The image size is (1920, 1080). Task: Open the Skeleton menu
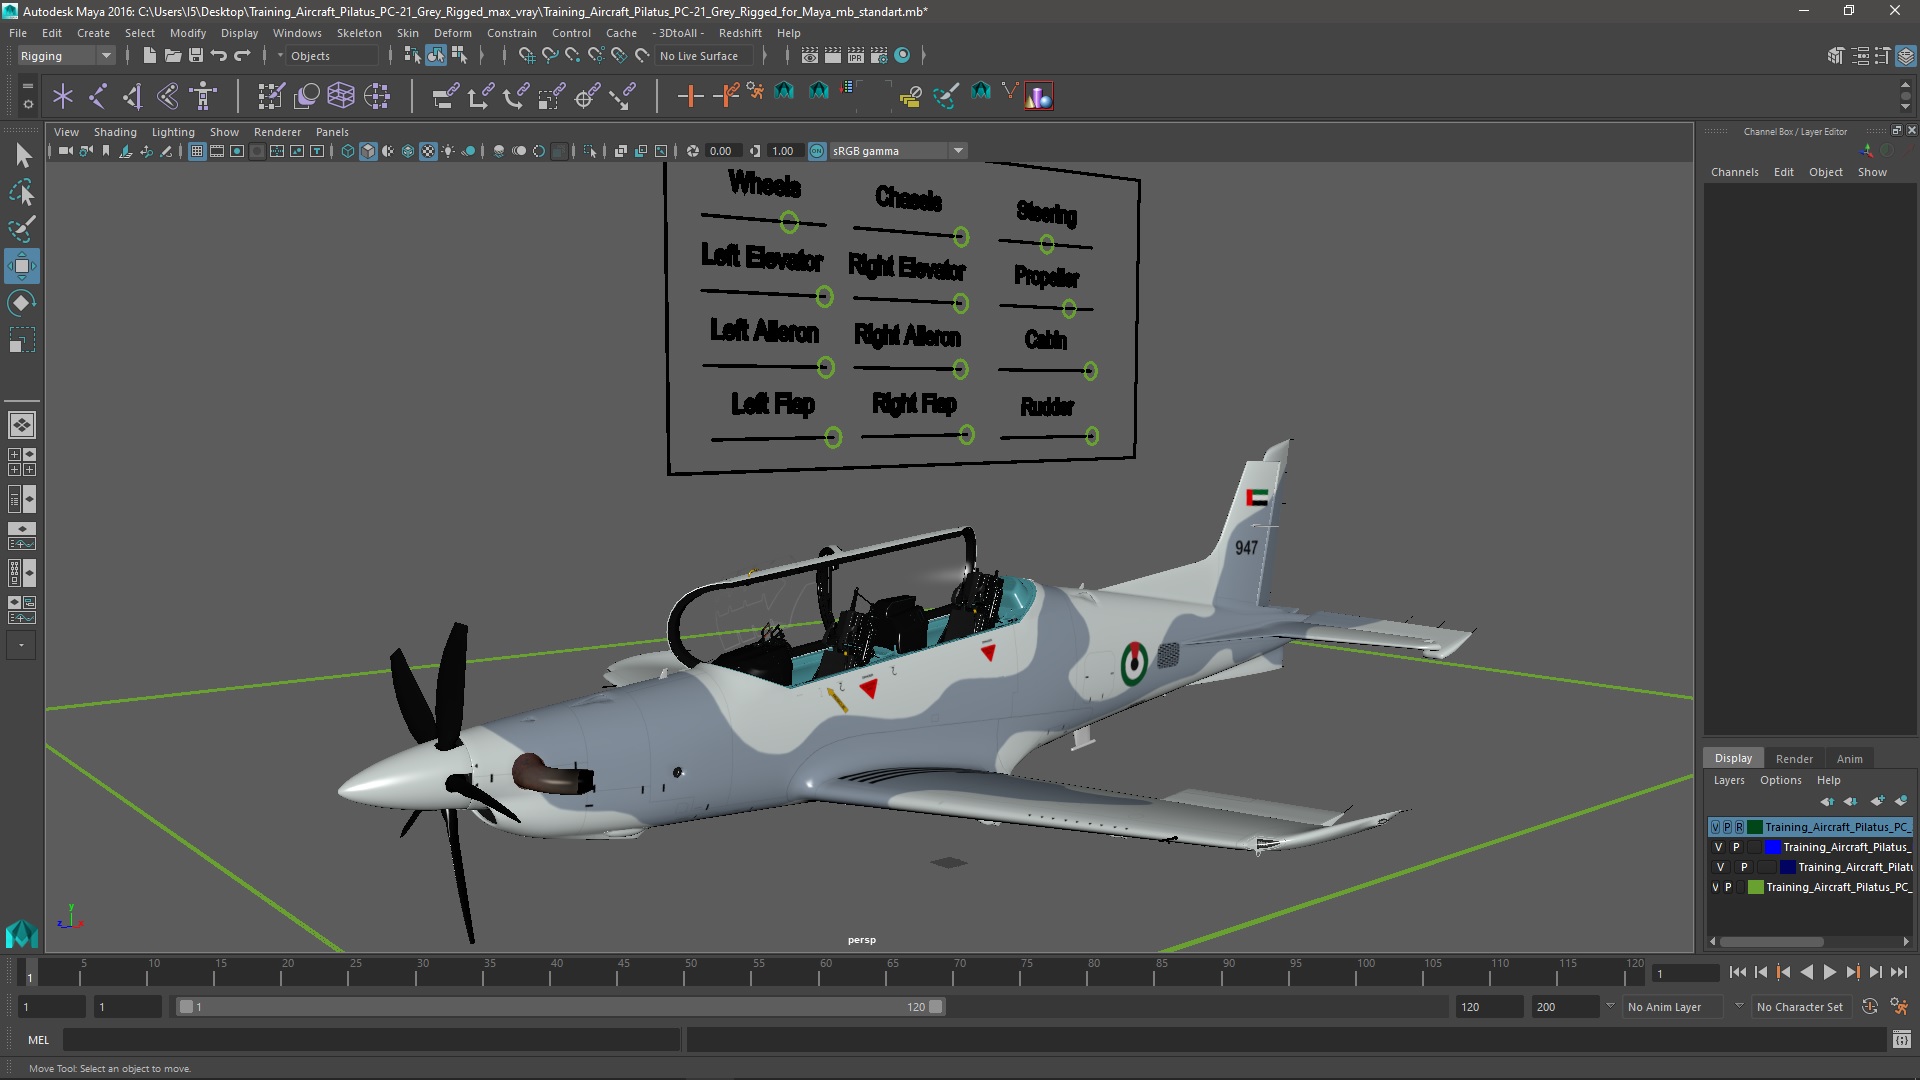359,33
